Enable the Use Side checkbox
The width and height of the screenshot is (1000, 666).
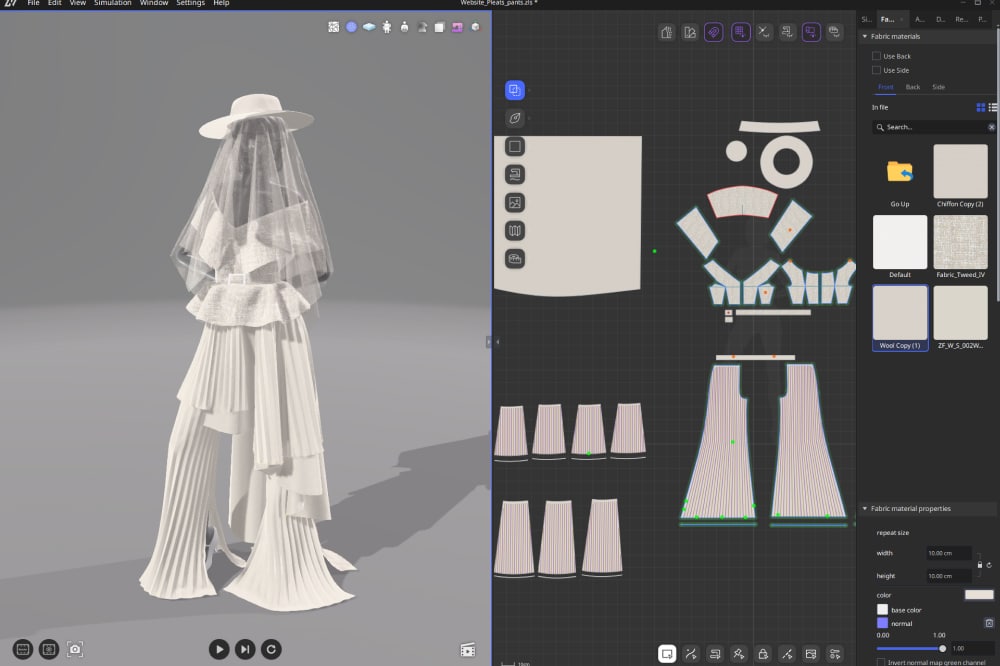click(x=876, y=70)
